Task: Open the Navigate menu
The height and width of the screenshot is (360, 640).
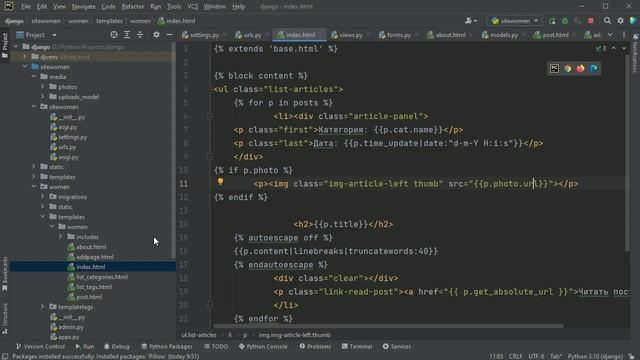Action: pos(83,7)
